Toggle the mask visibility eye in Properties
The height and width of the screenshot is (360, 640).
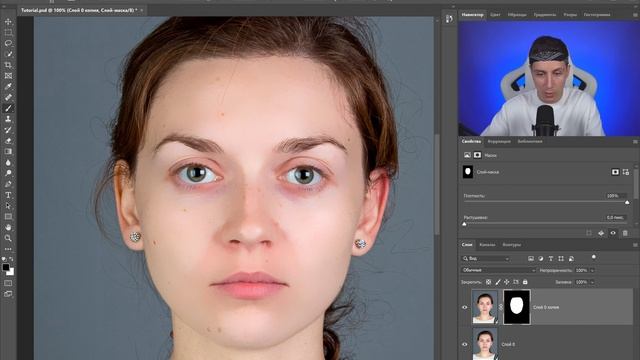613,233
